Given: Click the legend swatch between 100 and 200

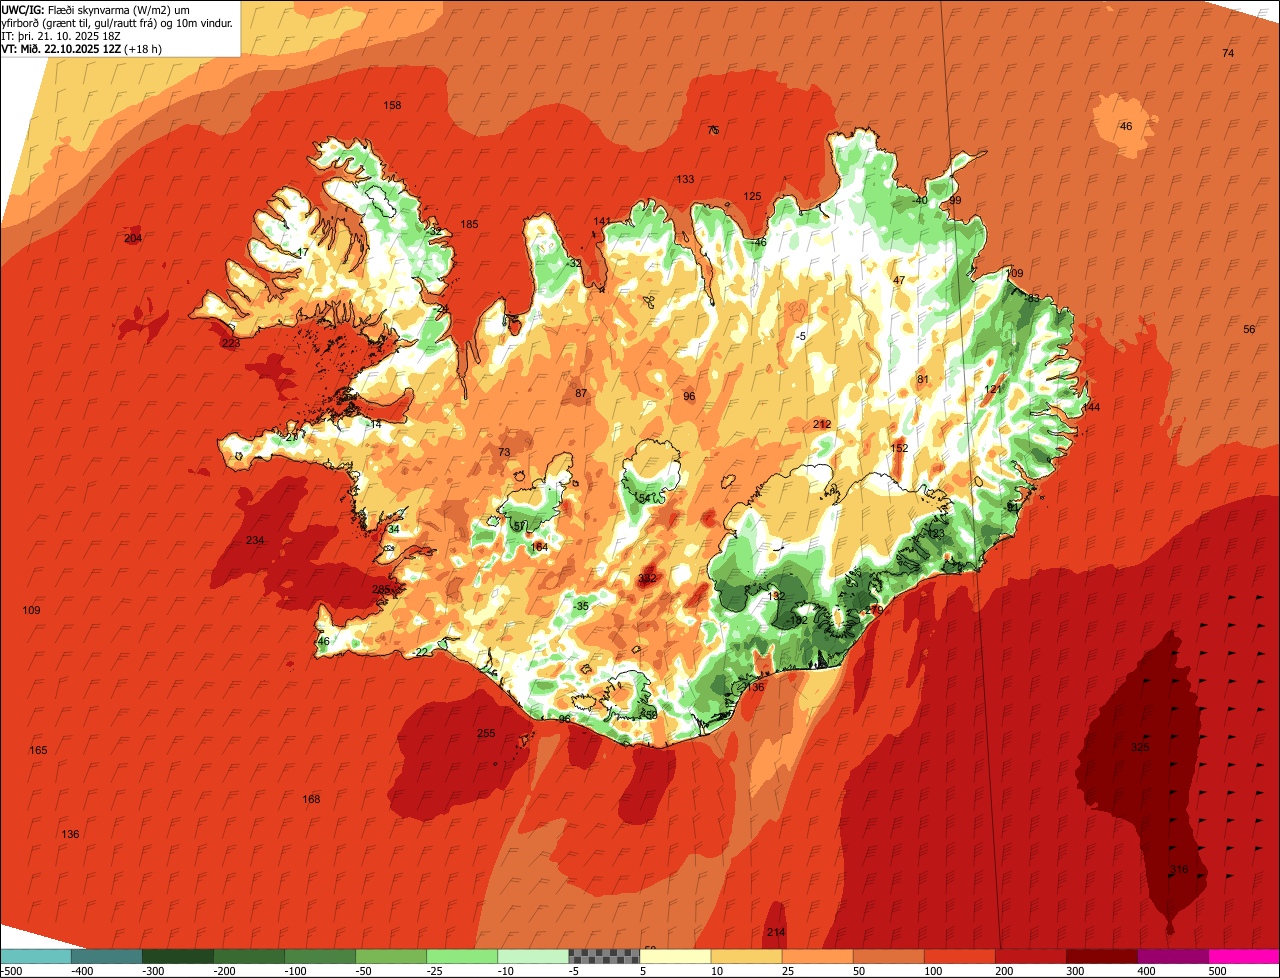Looking at the screenshot, I should point(959,956).
